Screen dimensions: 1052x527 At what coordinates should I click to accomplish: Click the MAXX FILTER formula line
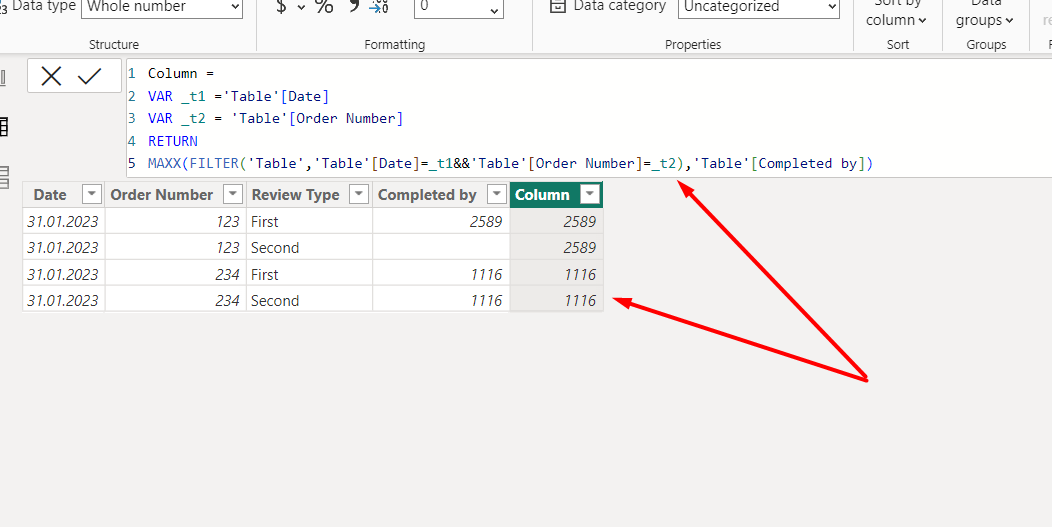(x=510, y=163)
